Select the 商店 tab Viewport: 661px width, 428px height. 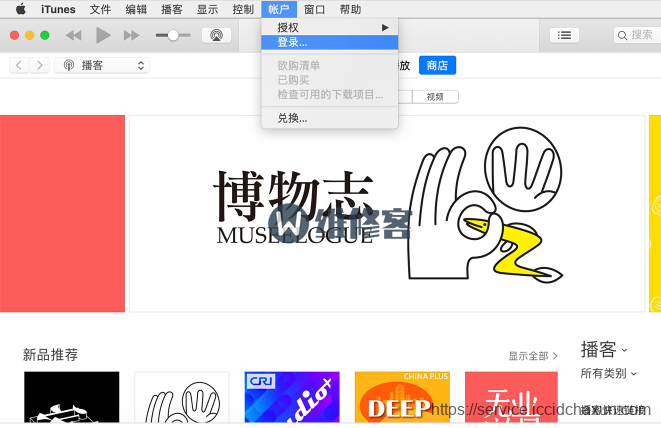437,65
